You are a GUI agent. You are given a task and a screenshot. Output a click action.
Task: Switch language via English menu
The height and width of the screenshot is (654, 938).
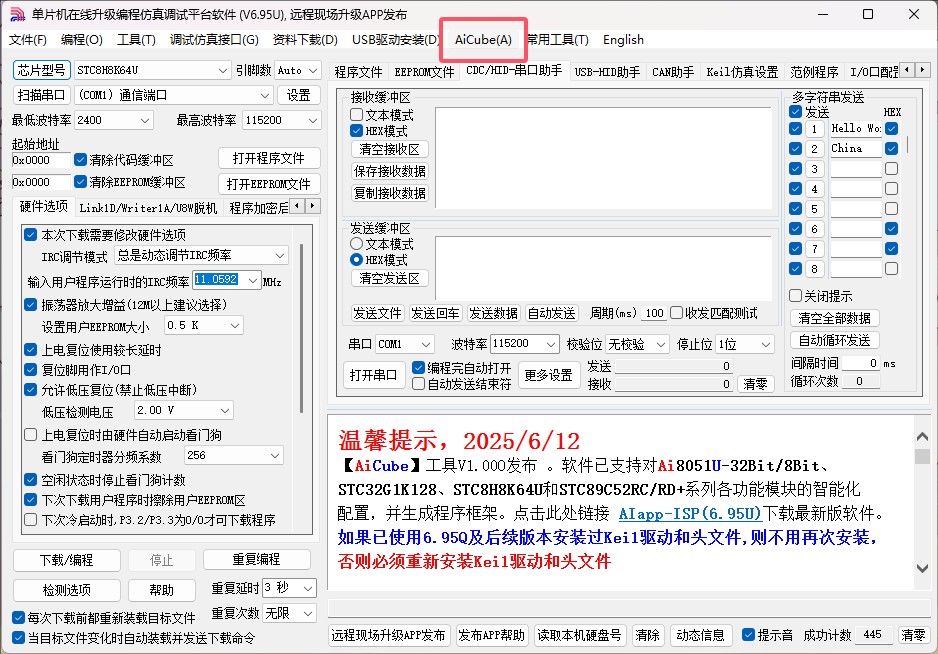pos(623,39)
